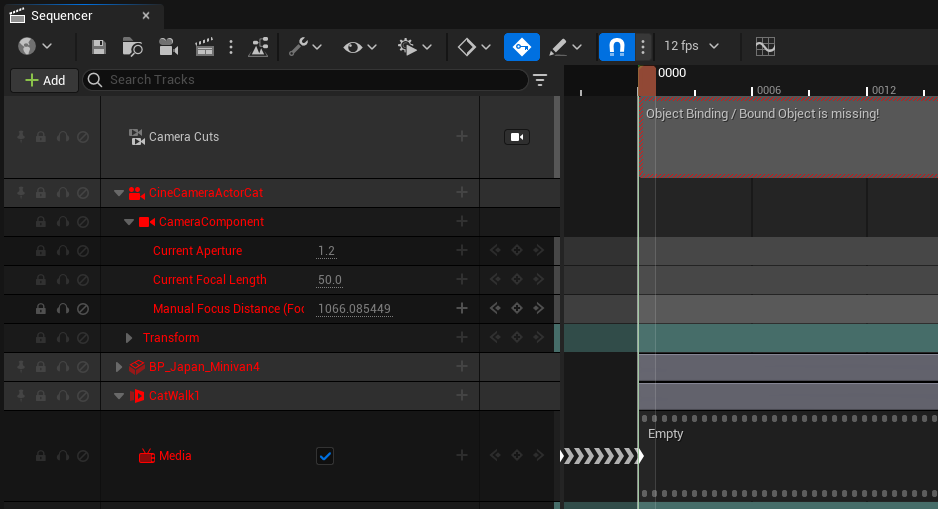Open the wrench Actions menu
This screenshot has width=938, height=509.
(x=304, y=47)
